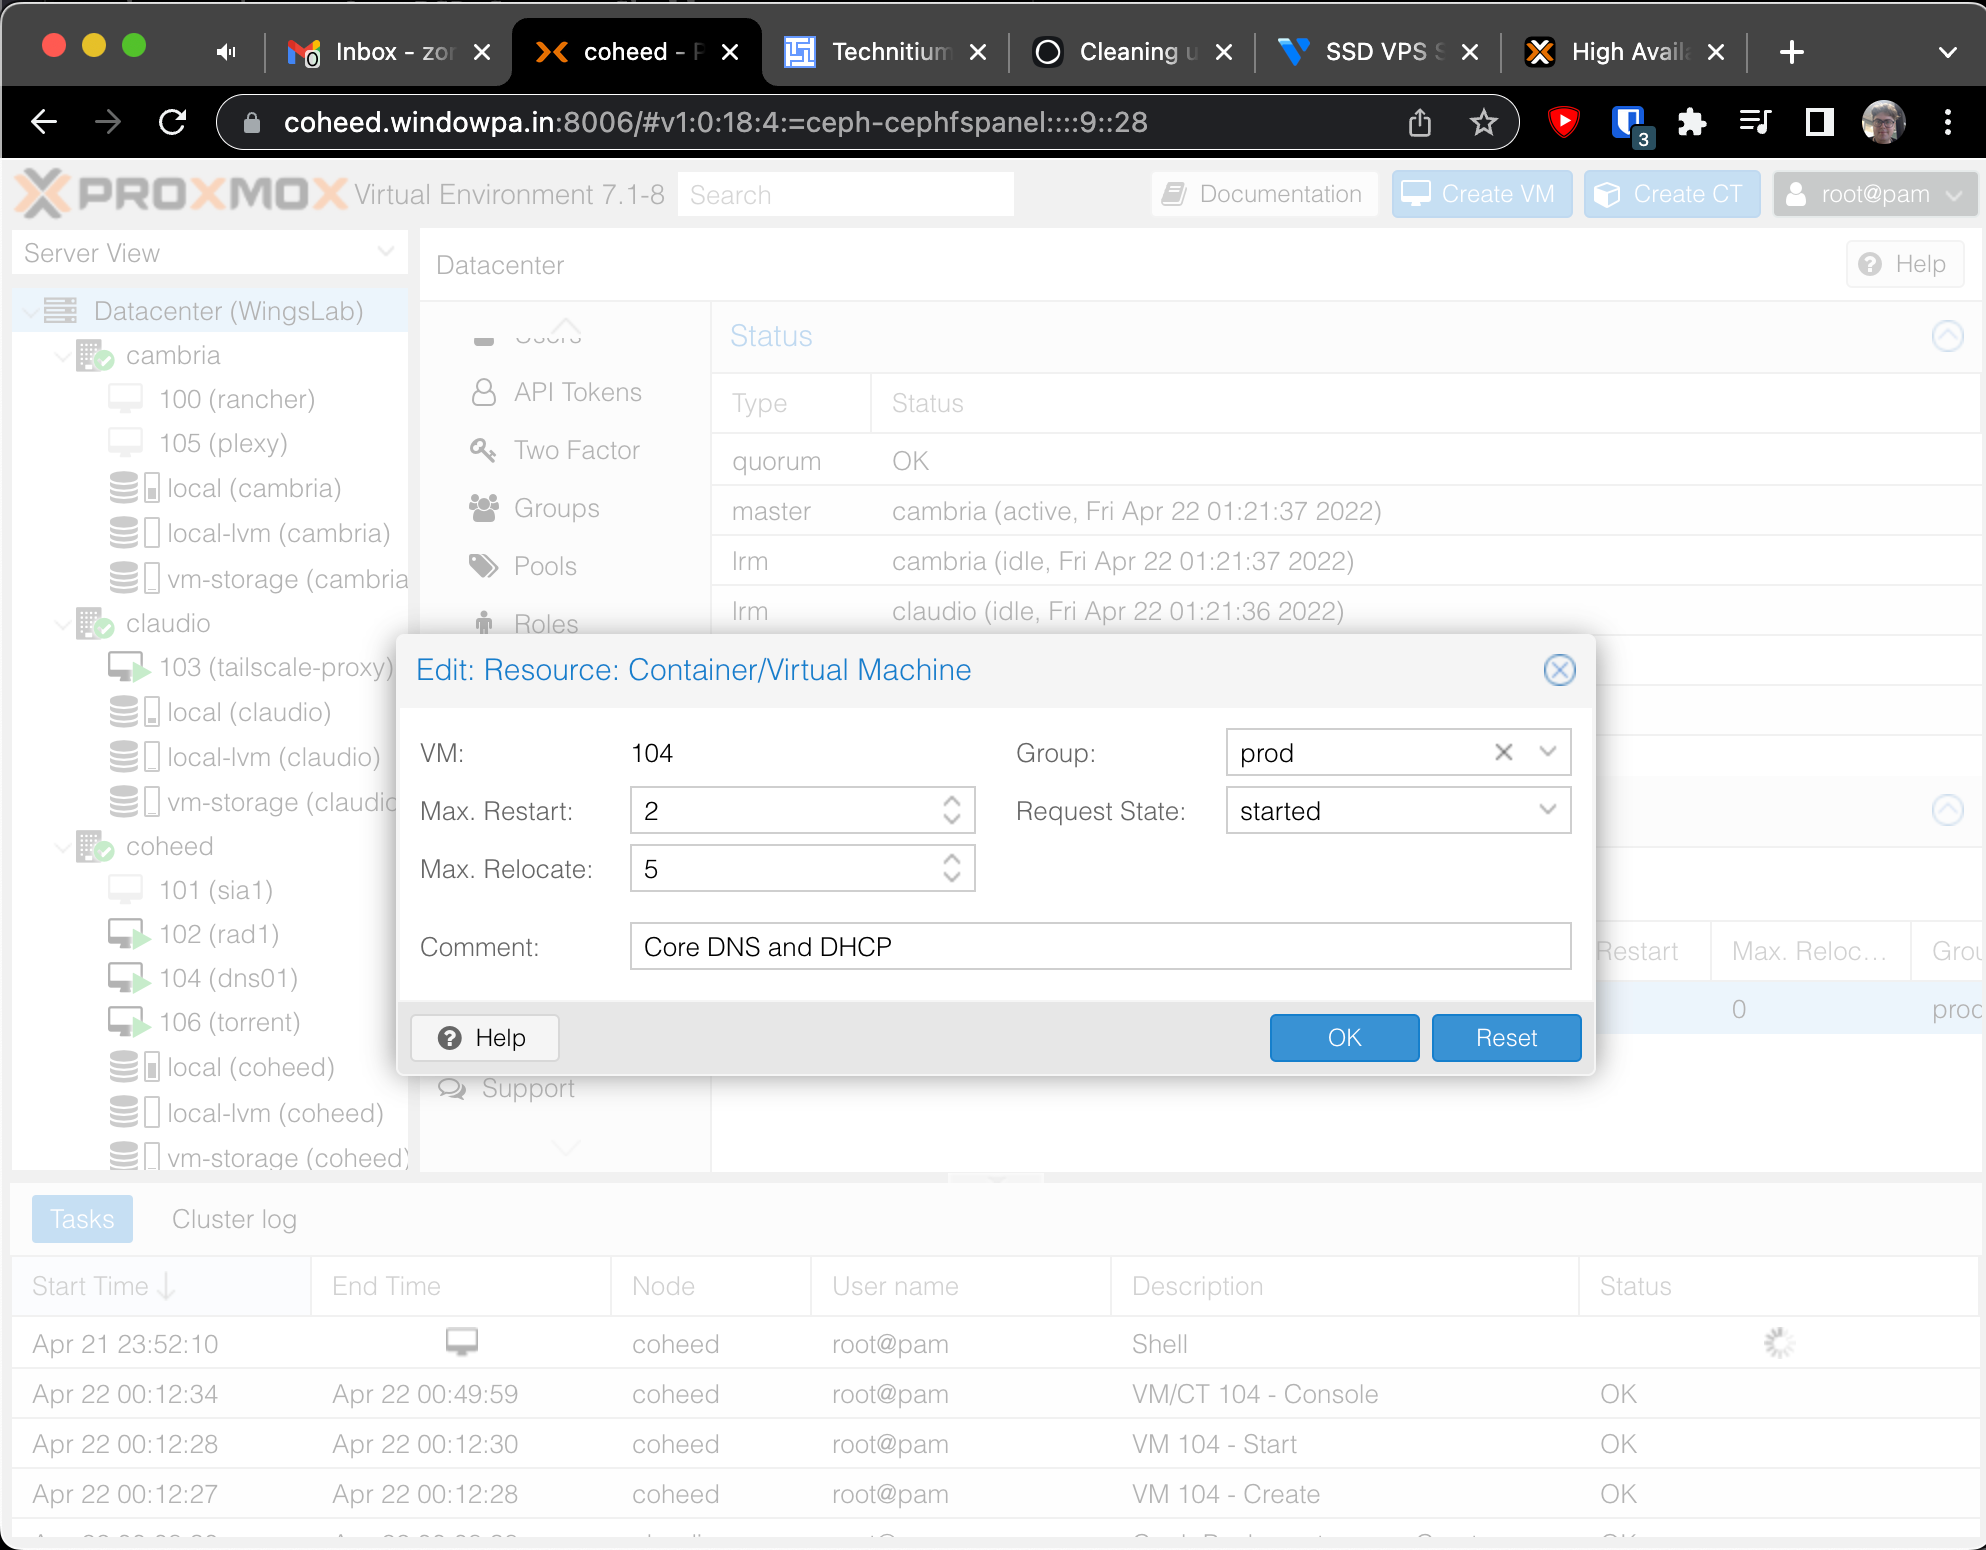Image resolution: width=1986 pixels, height=1550 pixels.
Task: Decrease Max. Relocate value by one
Action: (952, 878)
